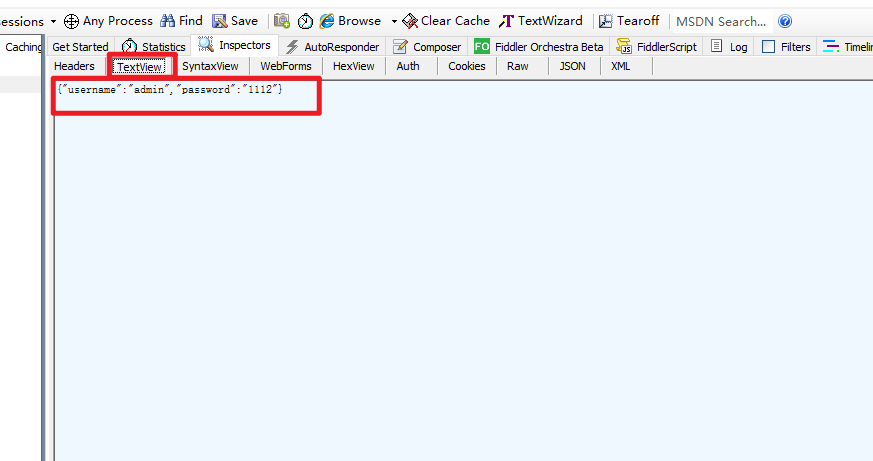Click the Browse Internet Explorer icon

tap(327, 21)
